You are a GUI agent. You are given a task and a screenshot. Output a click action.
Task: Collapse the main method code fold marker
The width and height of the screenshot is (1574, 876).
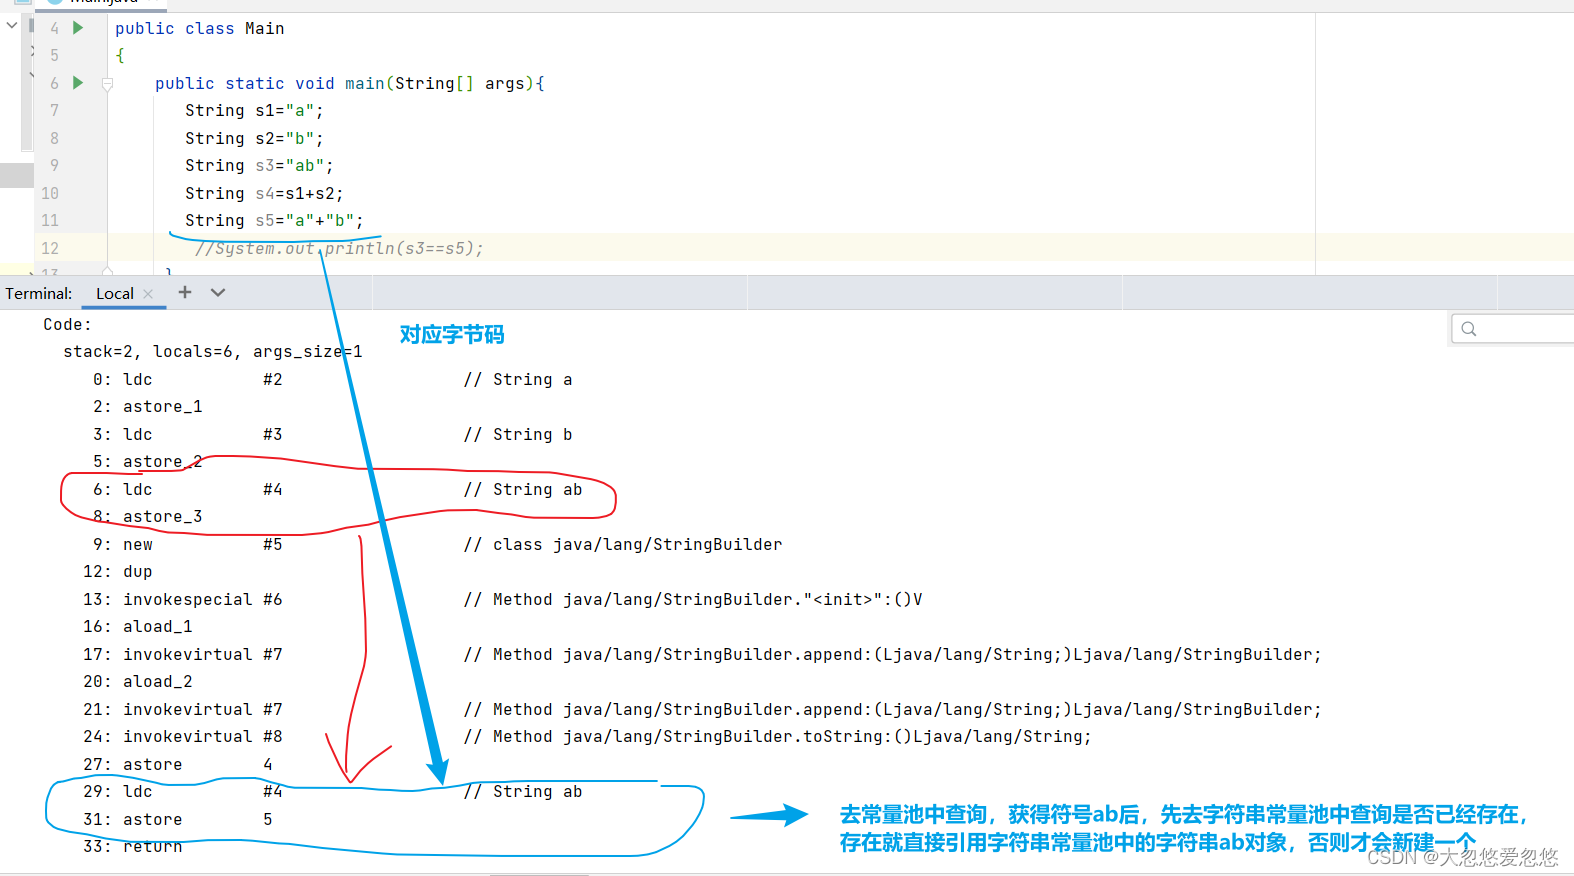point(107,84)
